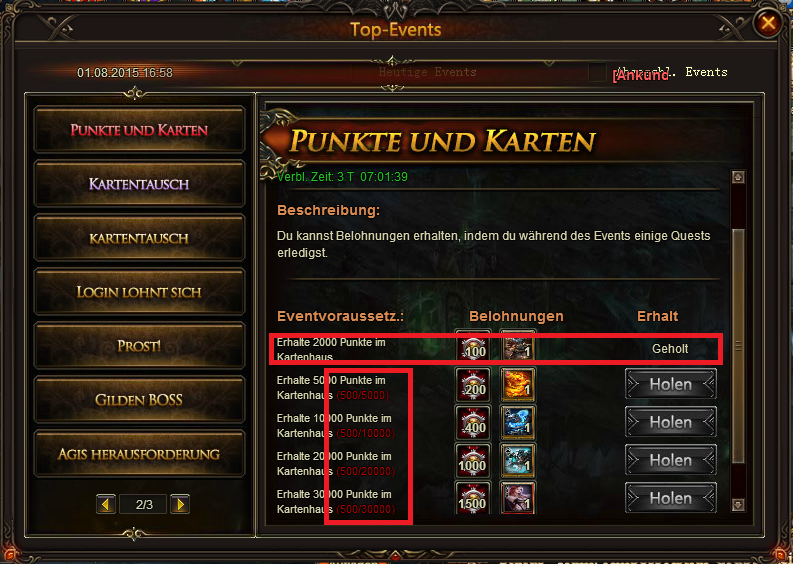Claim 5000 points reward with Holen

click(671, 384)
